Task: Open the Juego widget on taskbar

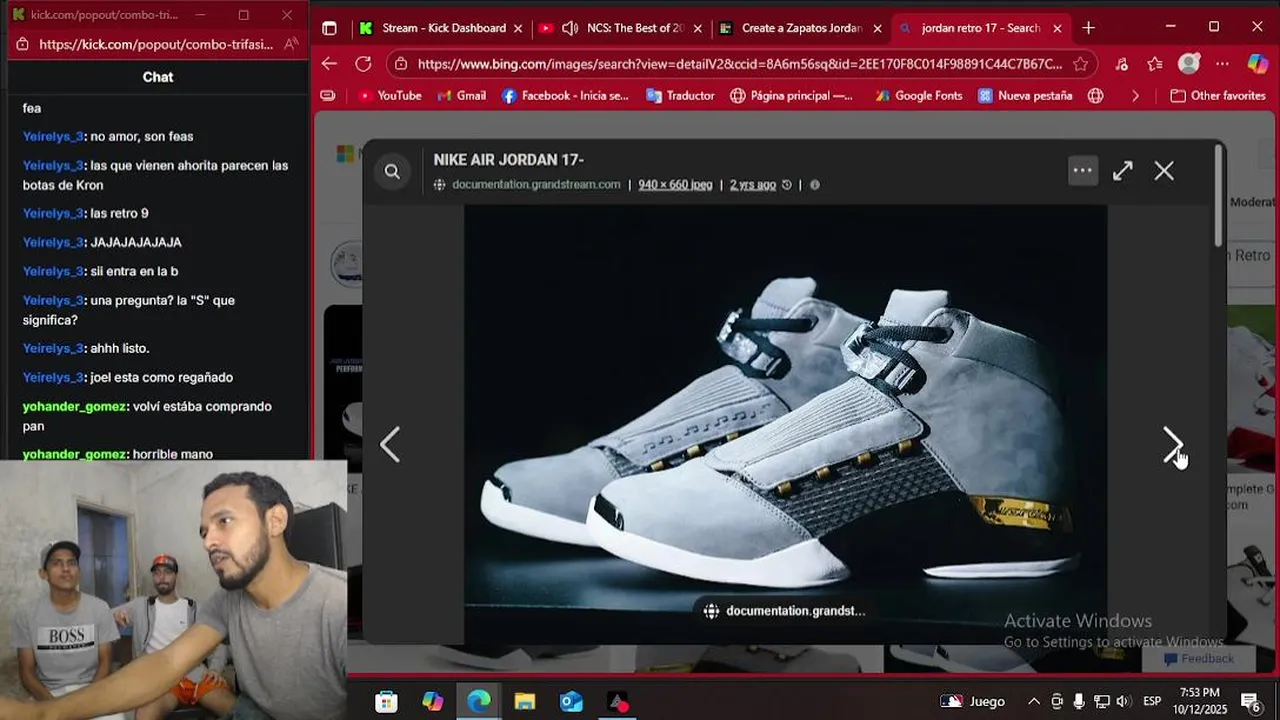Action: pyautogui.click(x=972, y=702)
